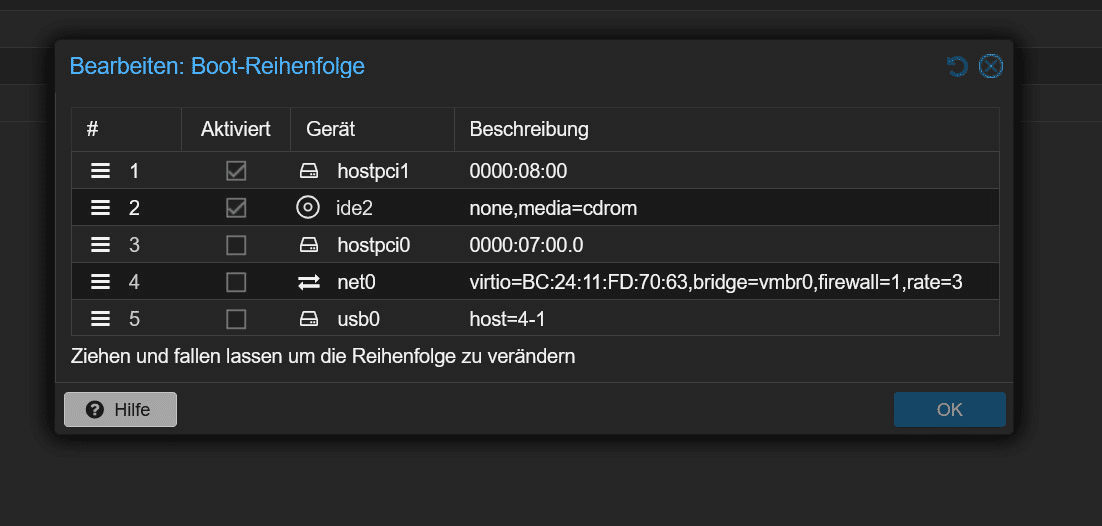Click drag handle icon of row 3
Viewport: 1102px width, 526px height.
tap(101, 245)
